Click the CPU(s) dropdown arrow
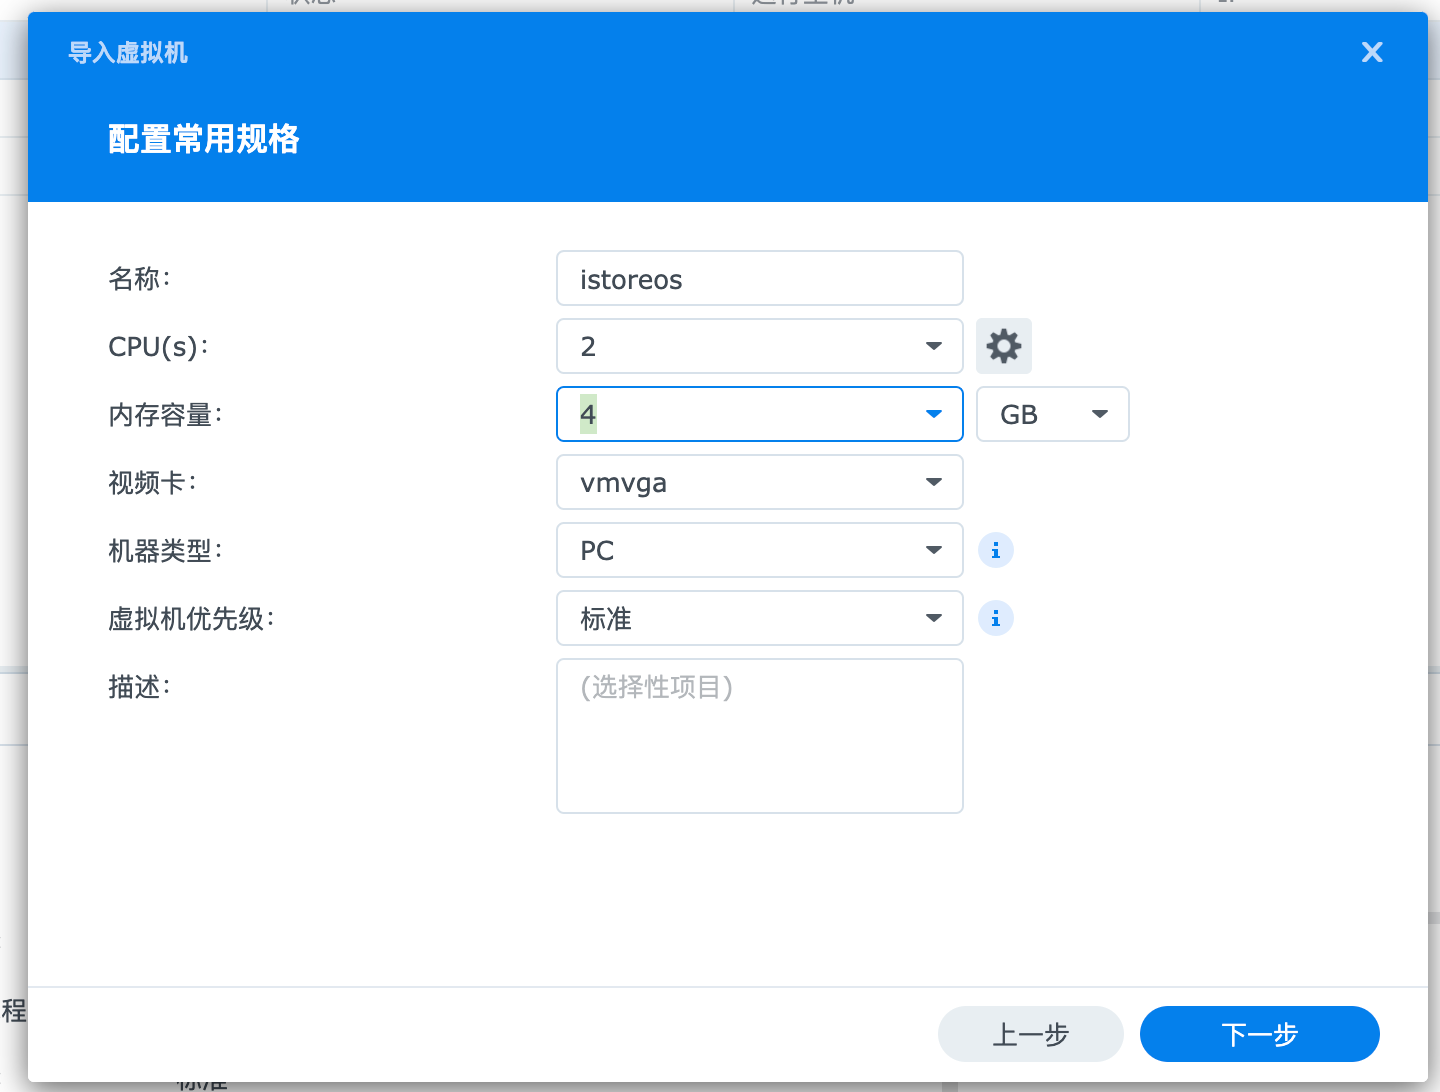 coord(933,346)
